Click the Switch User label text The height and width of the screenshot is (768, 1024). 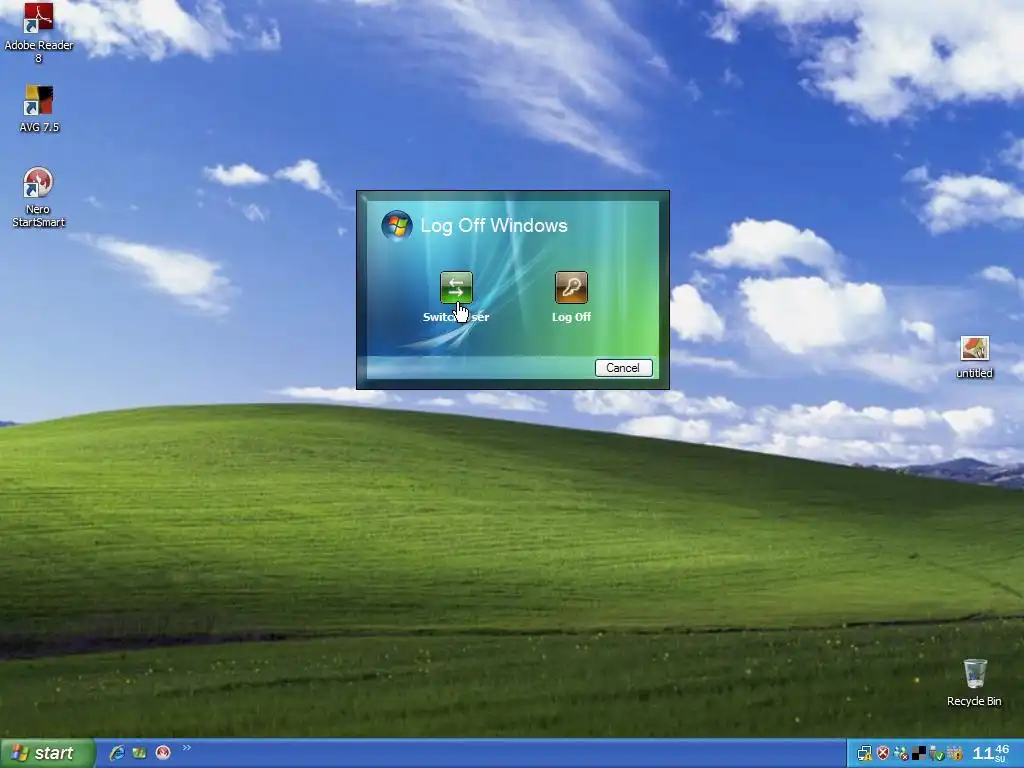pyautogui.click(x=456, y=317)
